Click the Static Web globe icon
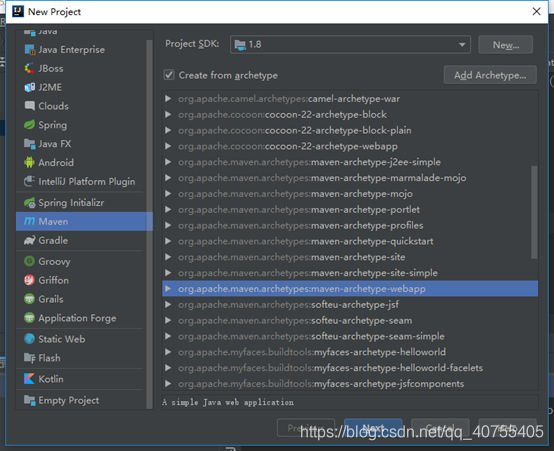Image resolution: width=554 pixels, height=451 pixels. click(30, 339)
